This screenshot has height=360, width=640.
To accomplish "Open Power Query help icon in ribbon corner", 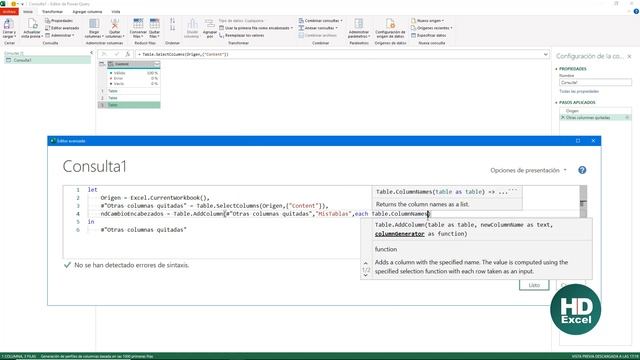I will coord(636,11).
